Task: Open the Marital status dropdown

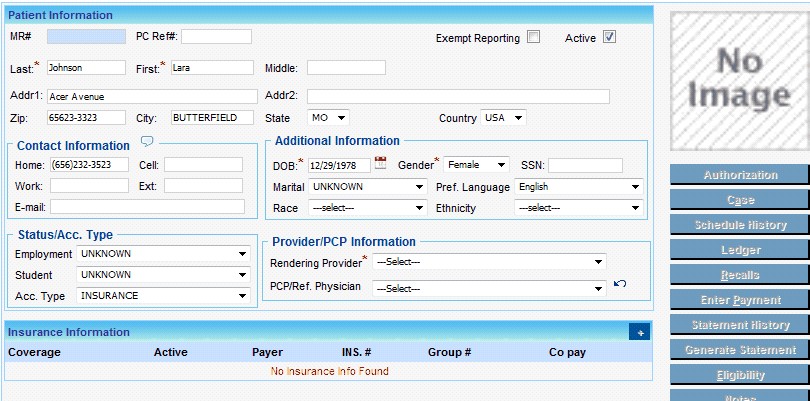Action: coord(368,187)
